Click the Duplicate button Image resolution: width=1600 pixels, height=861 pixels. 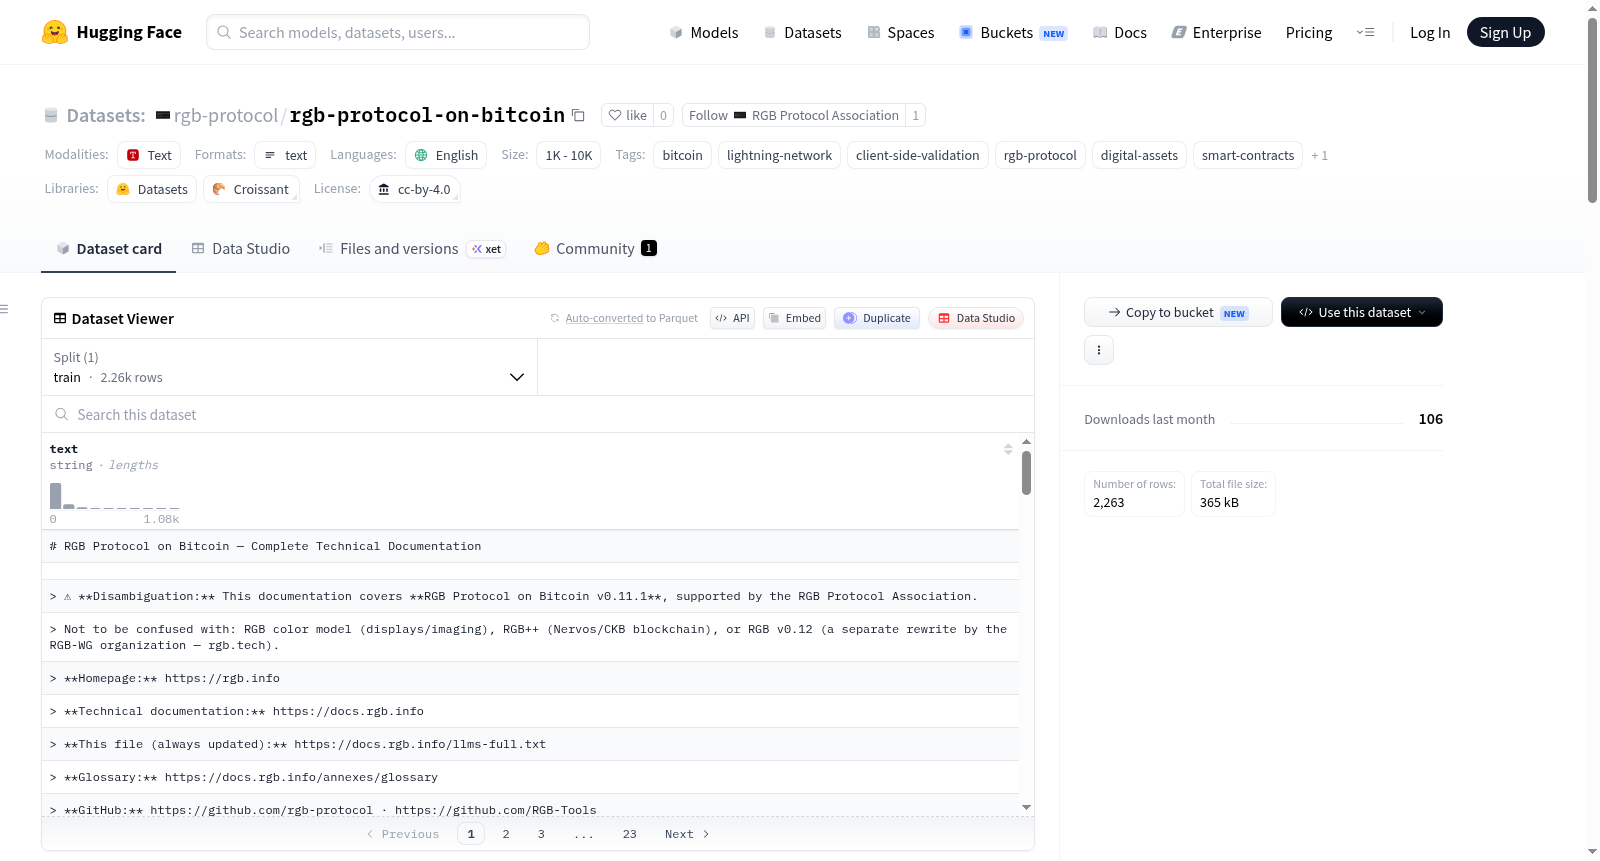(x=876, y=318)
